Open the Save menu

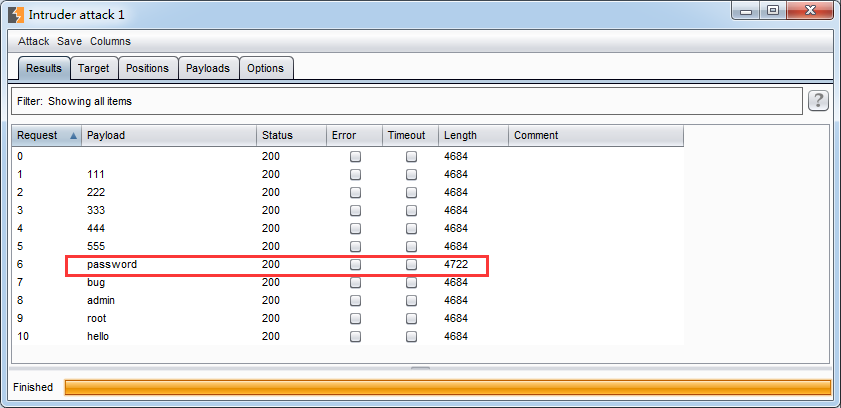coord(69,41)
